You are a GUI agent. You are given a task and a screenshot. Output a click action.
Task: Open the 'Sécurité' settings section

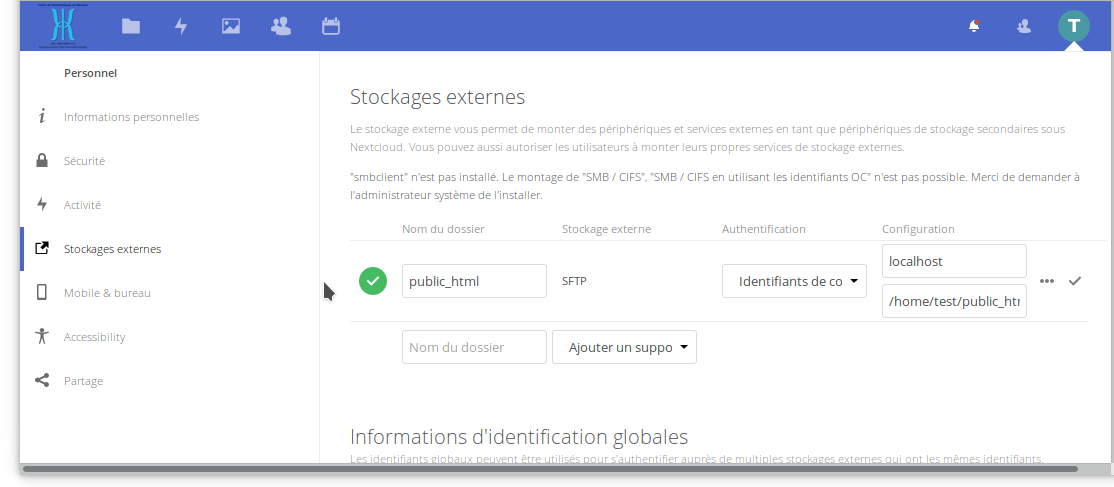(84, 161)
